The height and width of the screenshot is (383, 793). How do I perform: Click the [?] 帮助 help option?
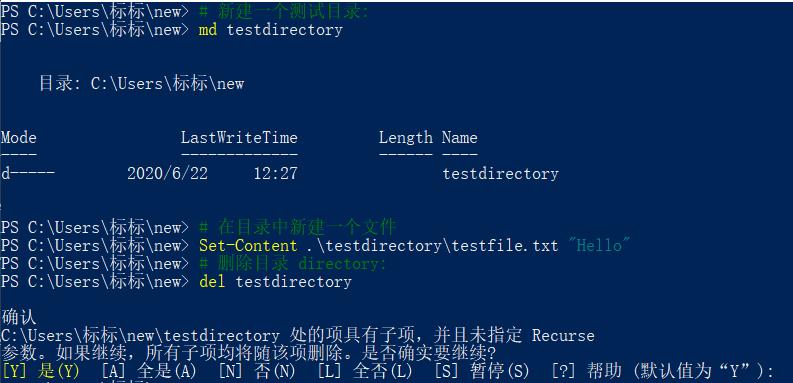586,372
